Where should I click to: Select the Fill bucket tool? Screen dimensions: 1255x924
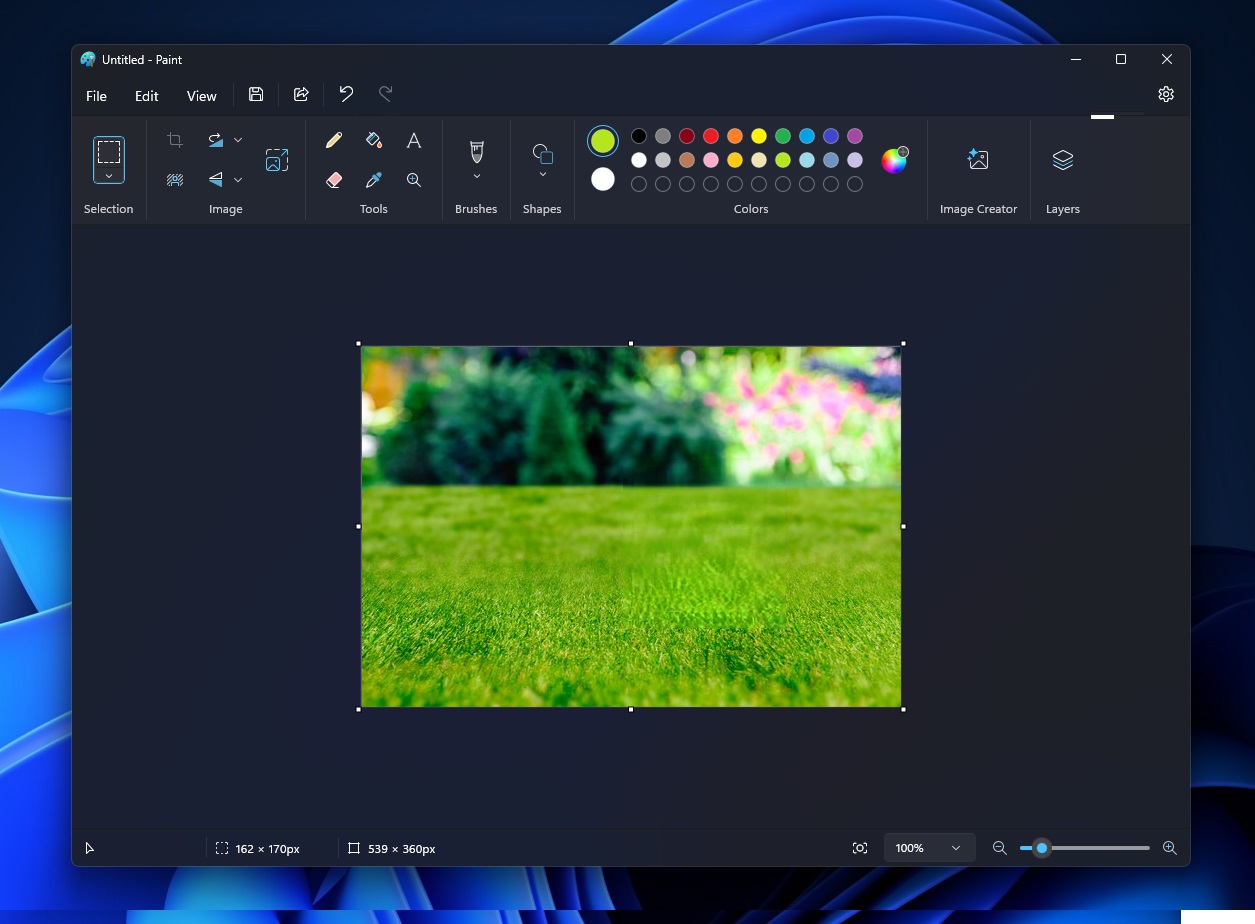pos(374,141)
